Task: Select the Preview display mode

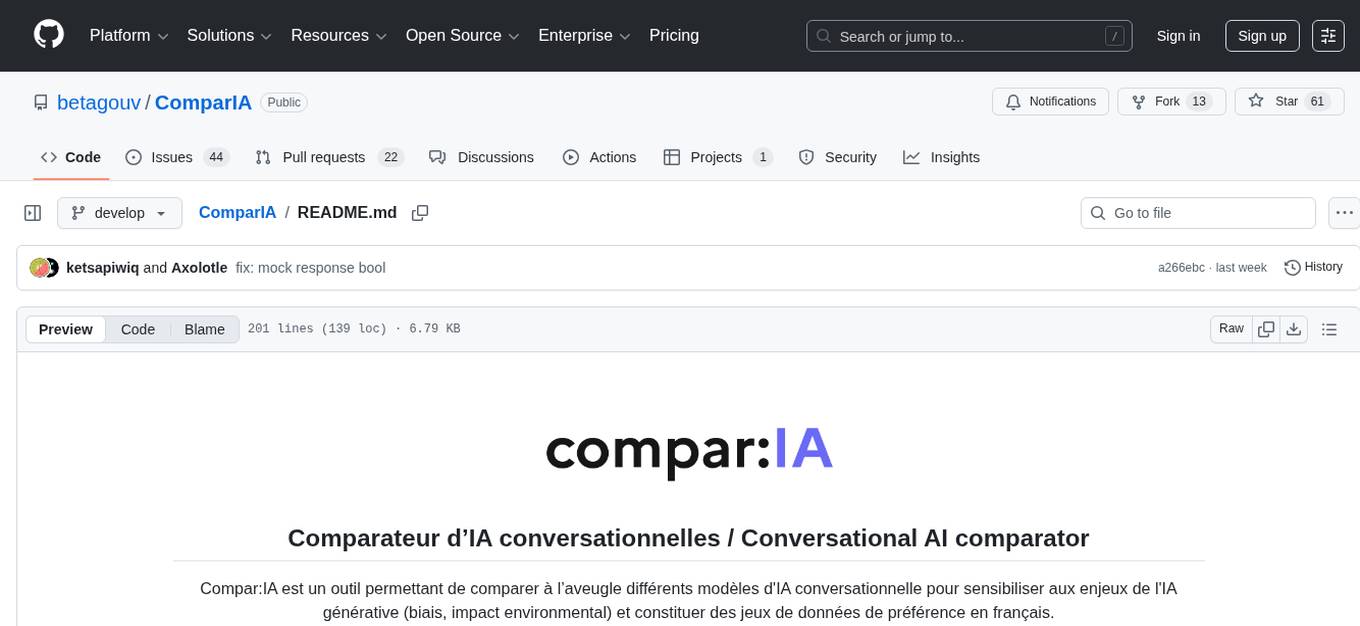Action: pos(65,329)
